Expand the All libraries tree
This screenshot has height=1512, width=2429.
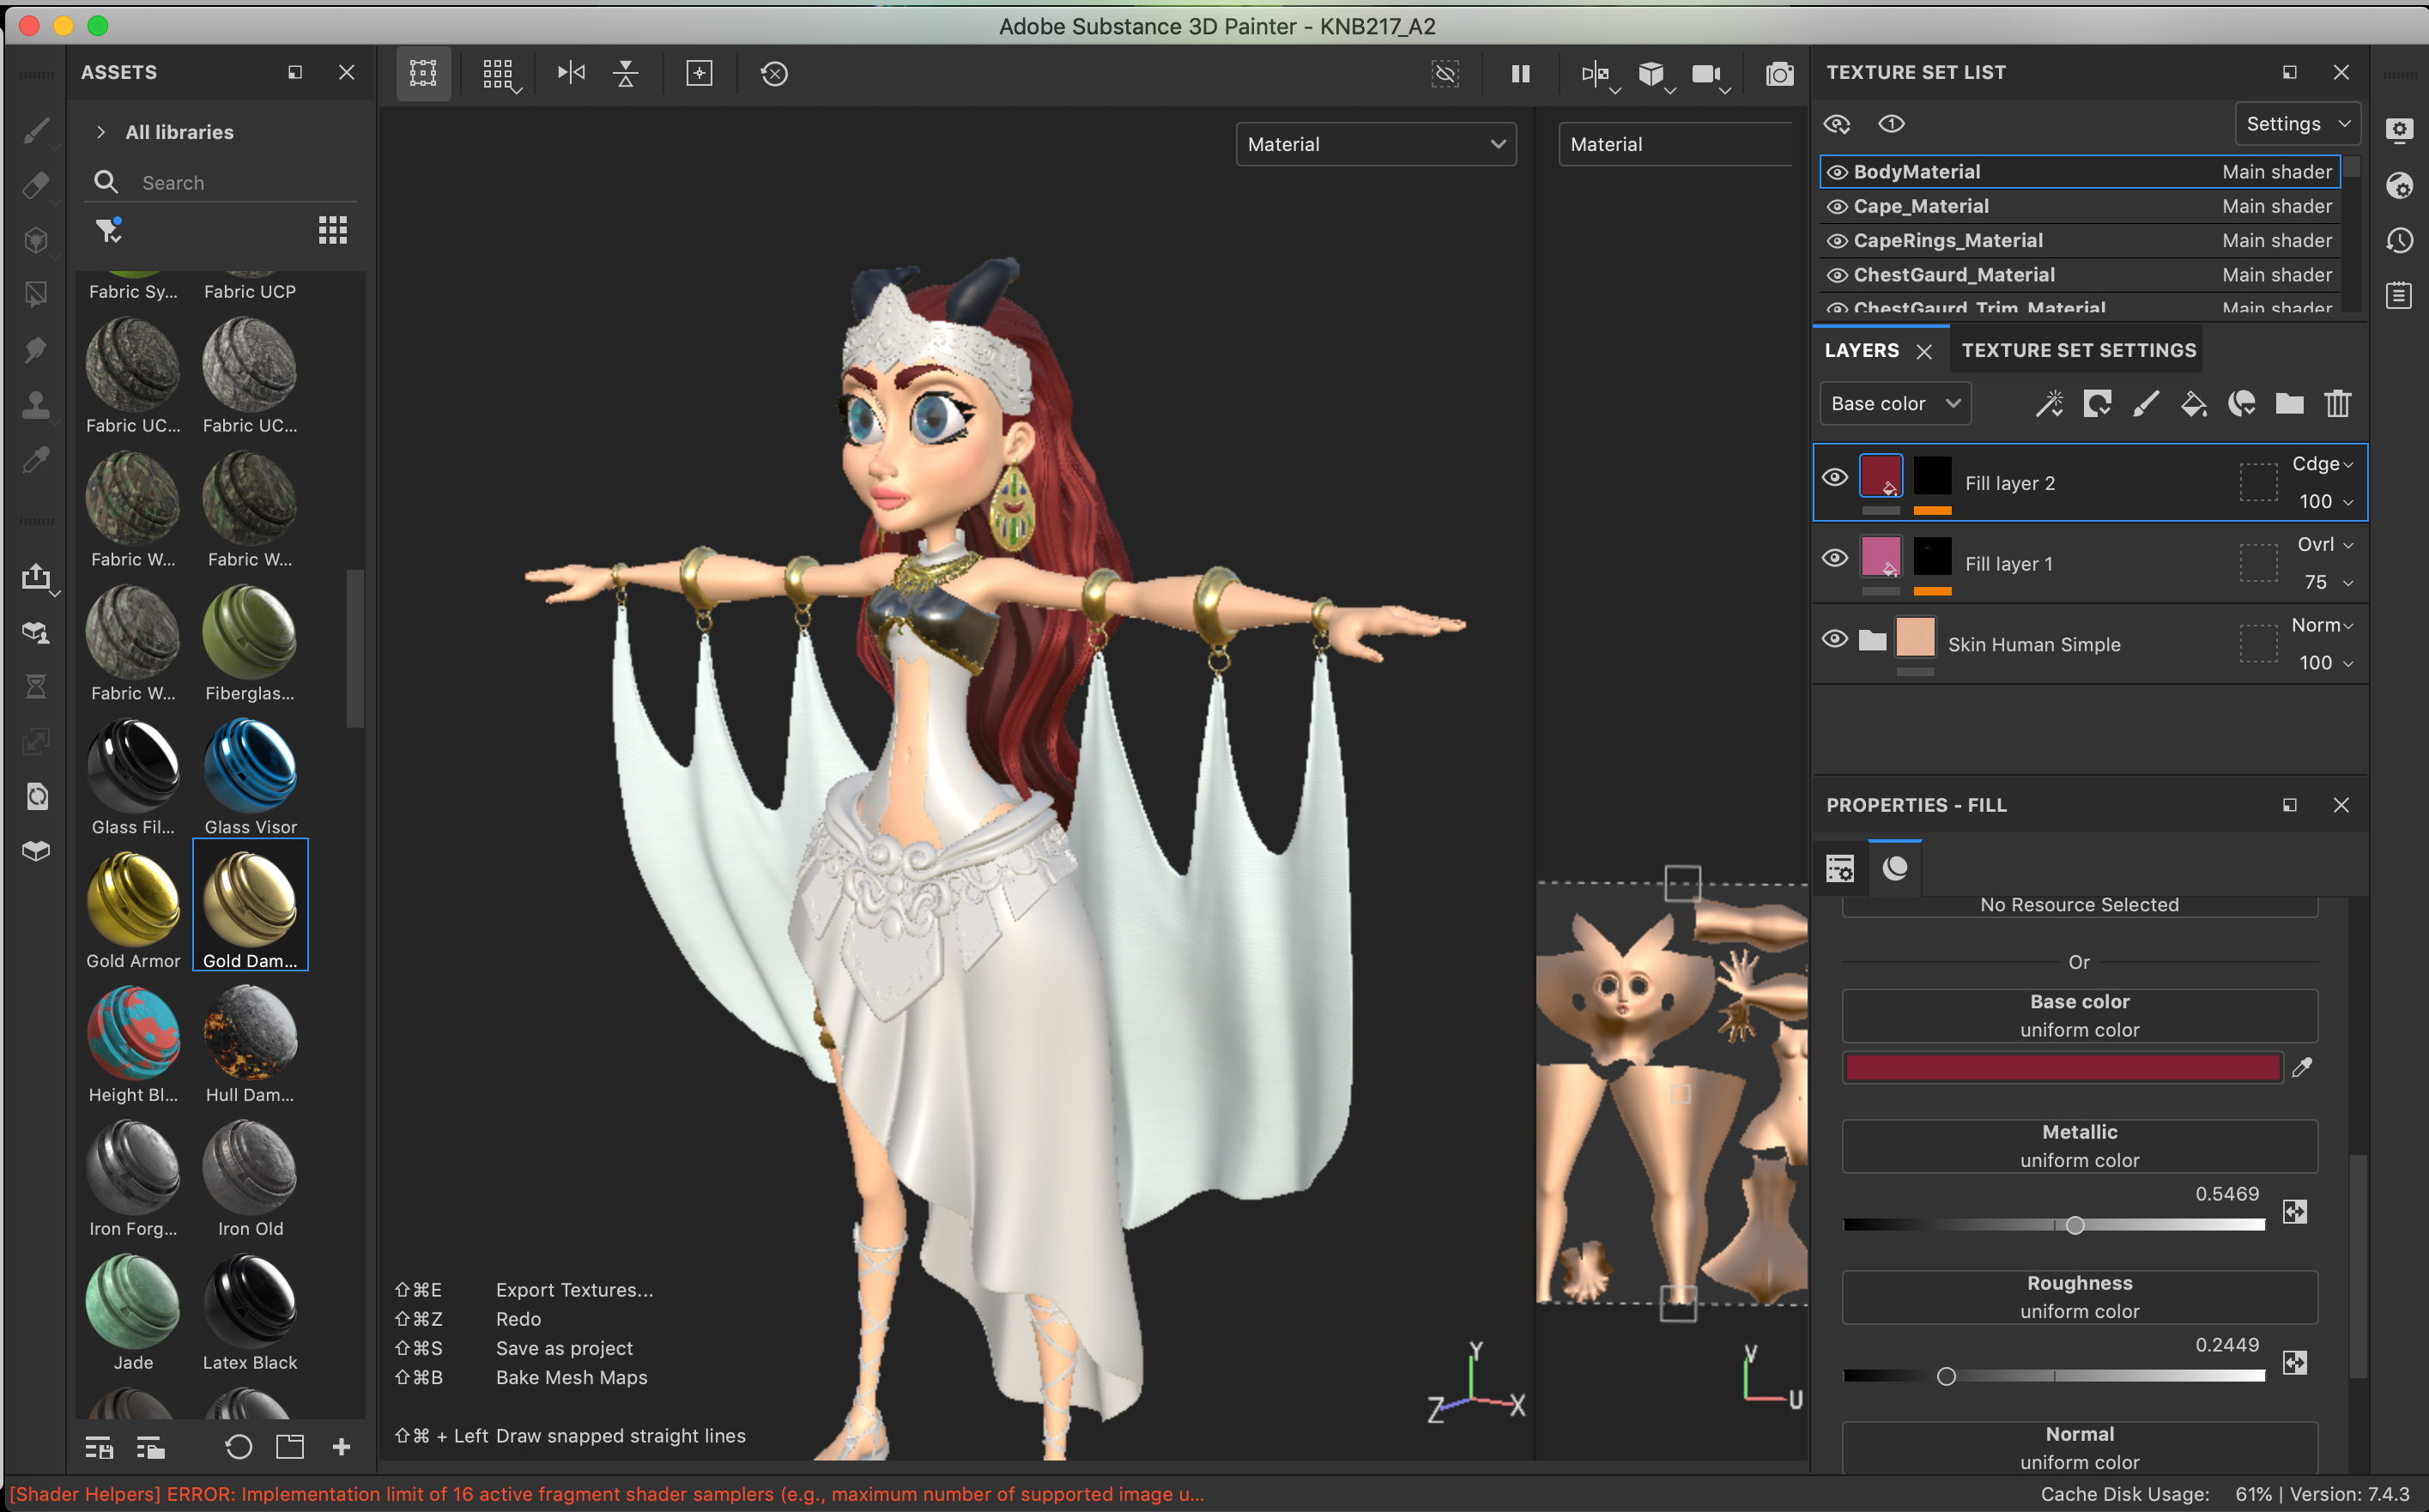[101, 132]
